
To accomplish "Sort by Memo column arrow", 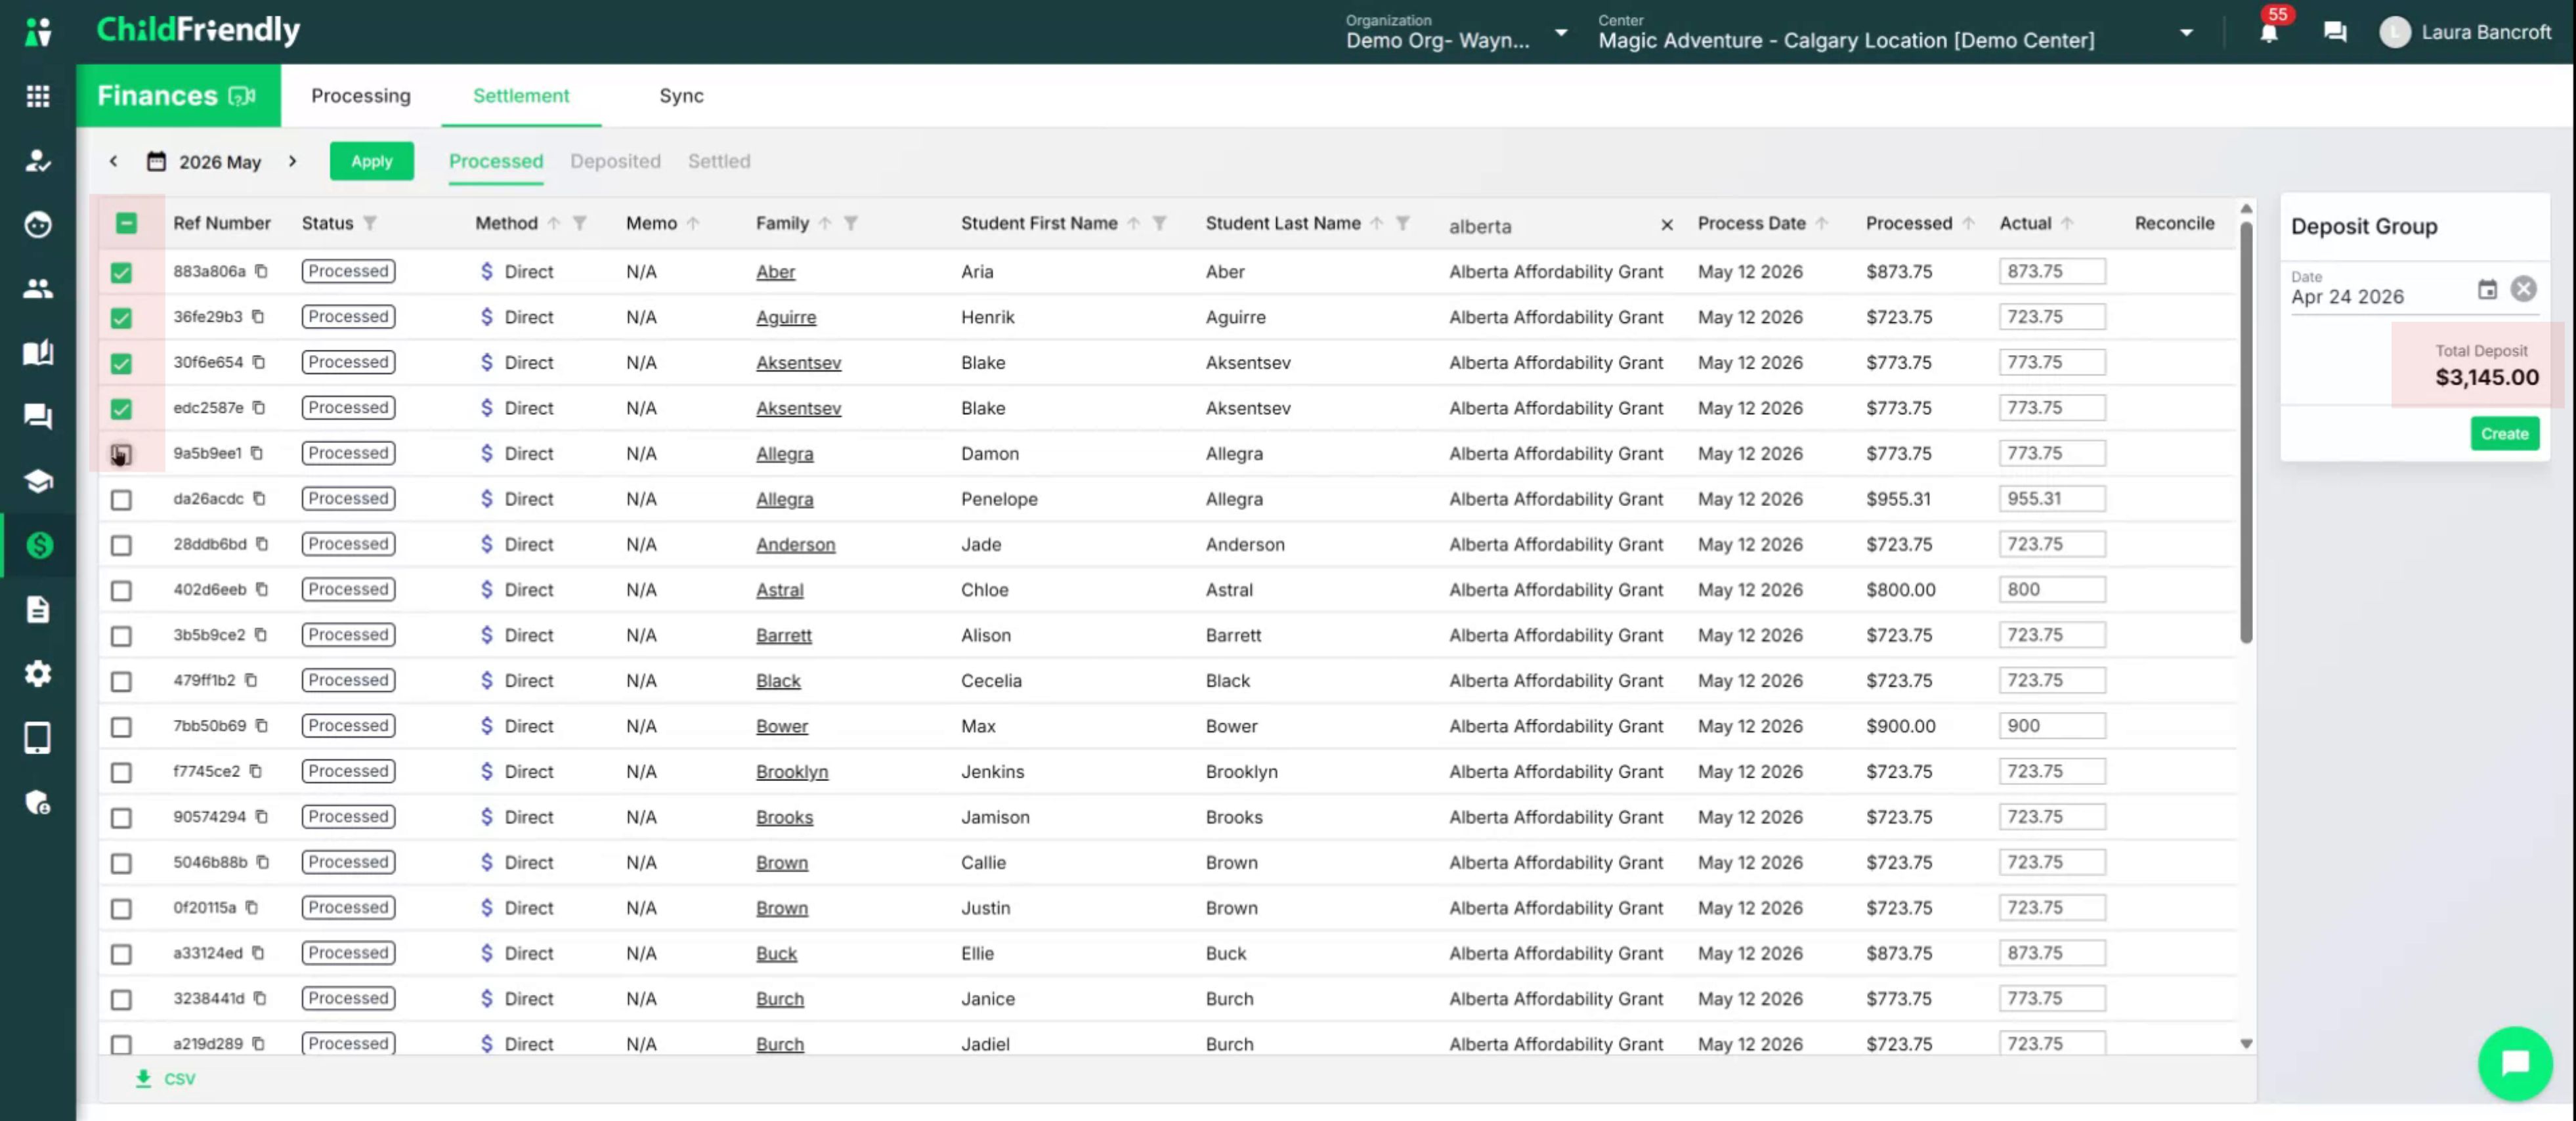I will (692, 223).
